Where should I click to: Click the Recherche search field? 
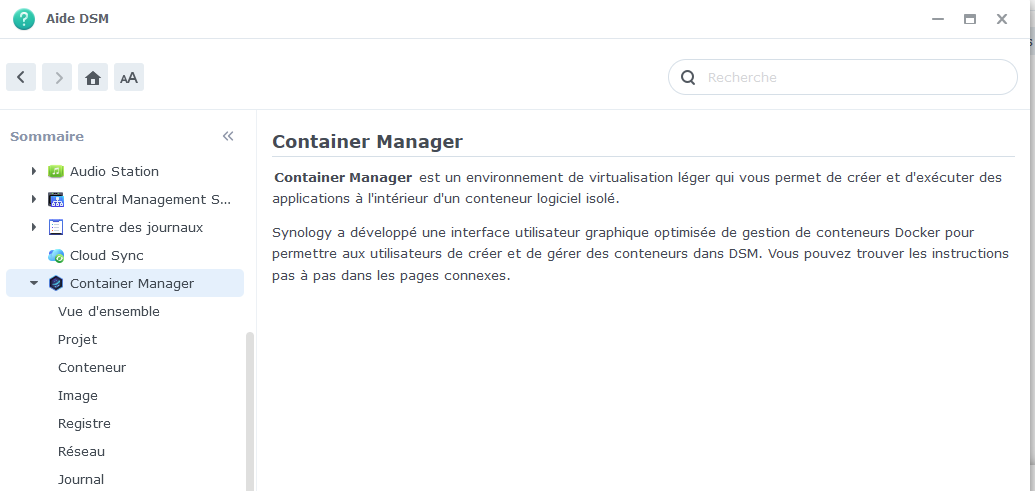pyautogui.click(x=843, y=77)
